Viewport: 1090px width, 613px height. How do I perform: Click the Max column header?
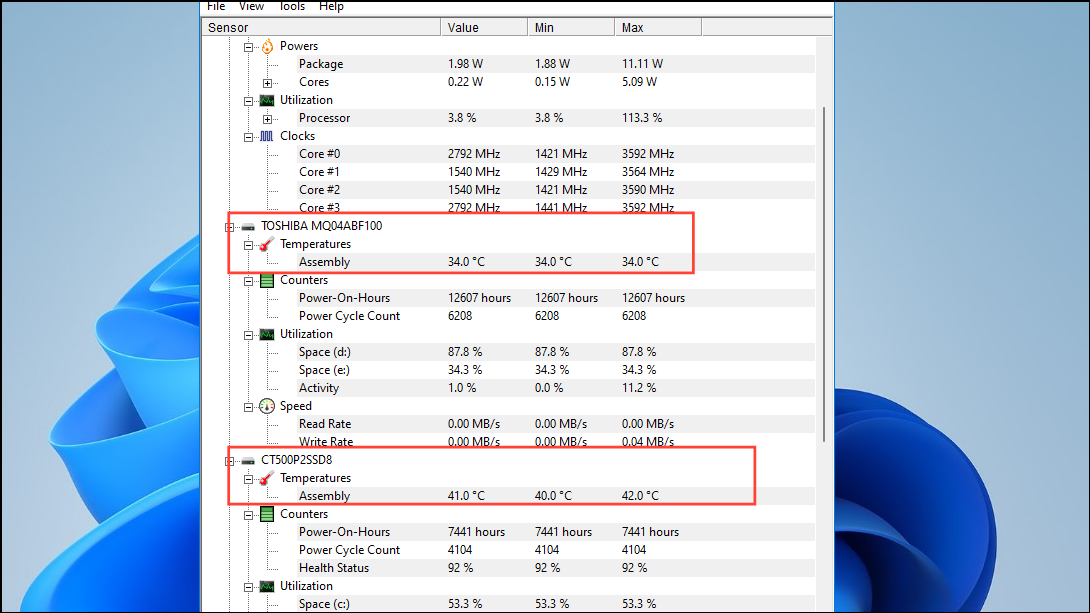pyautogui.click(x=656, y=27)
